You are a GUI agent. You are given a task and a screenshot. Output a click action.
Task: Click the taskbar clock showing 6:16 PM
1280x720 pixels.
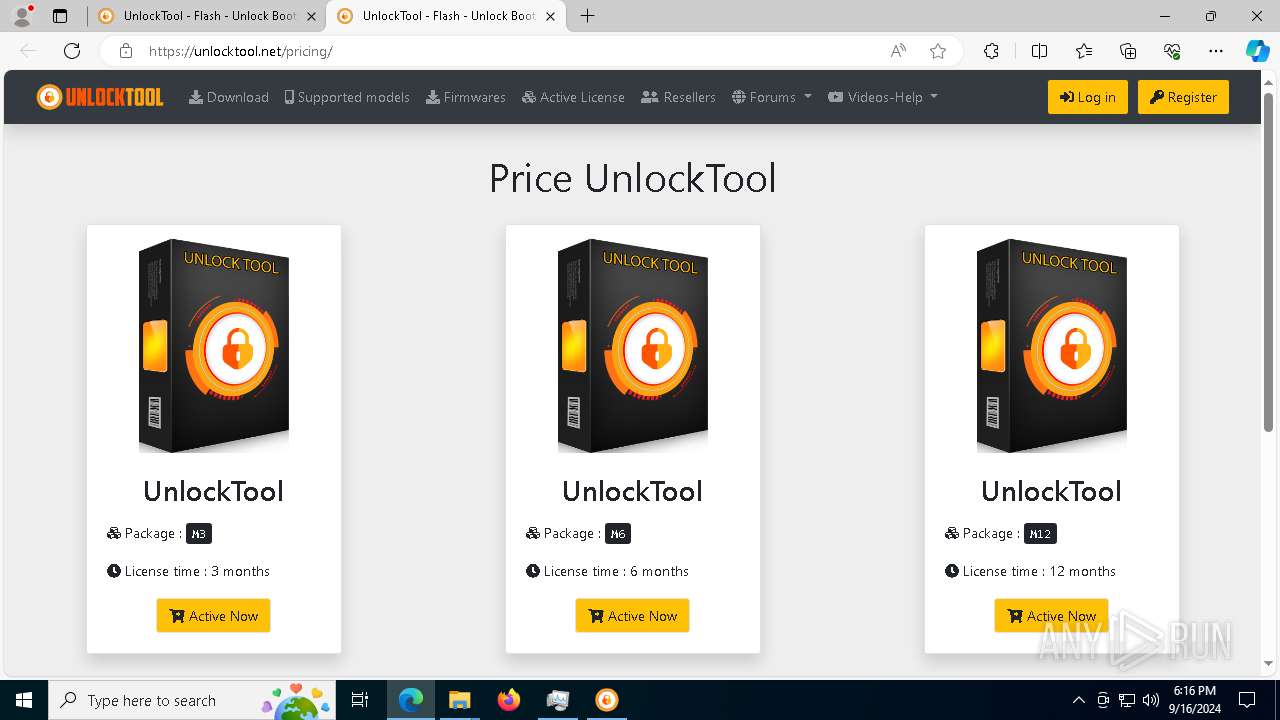point(1194,700)
